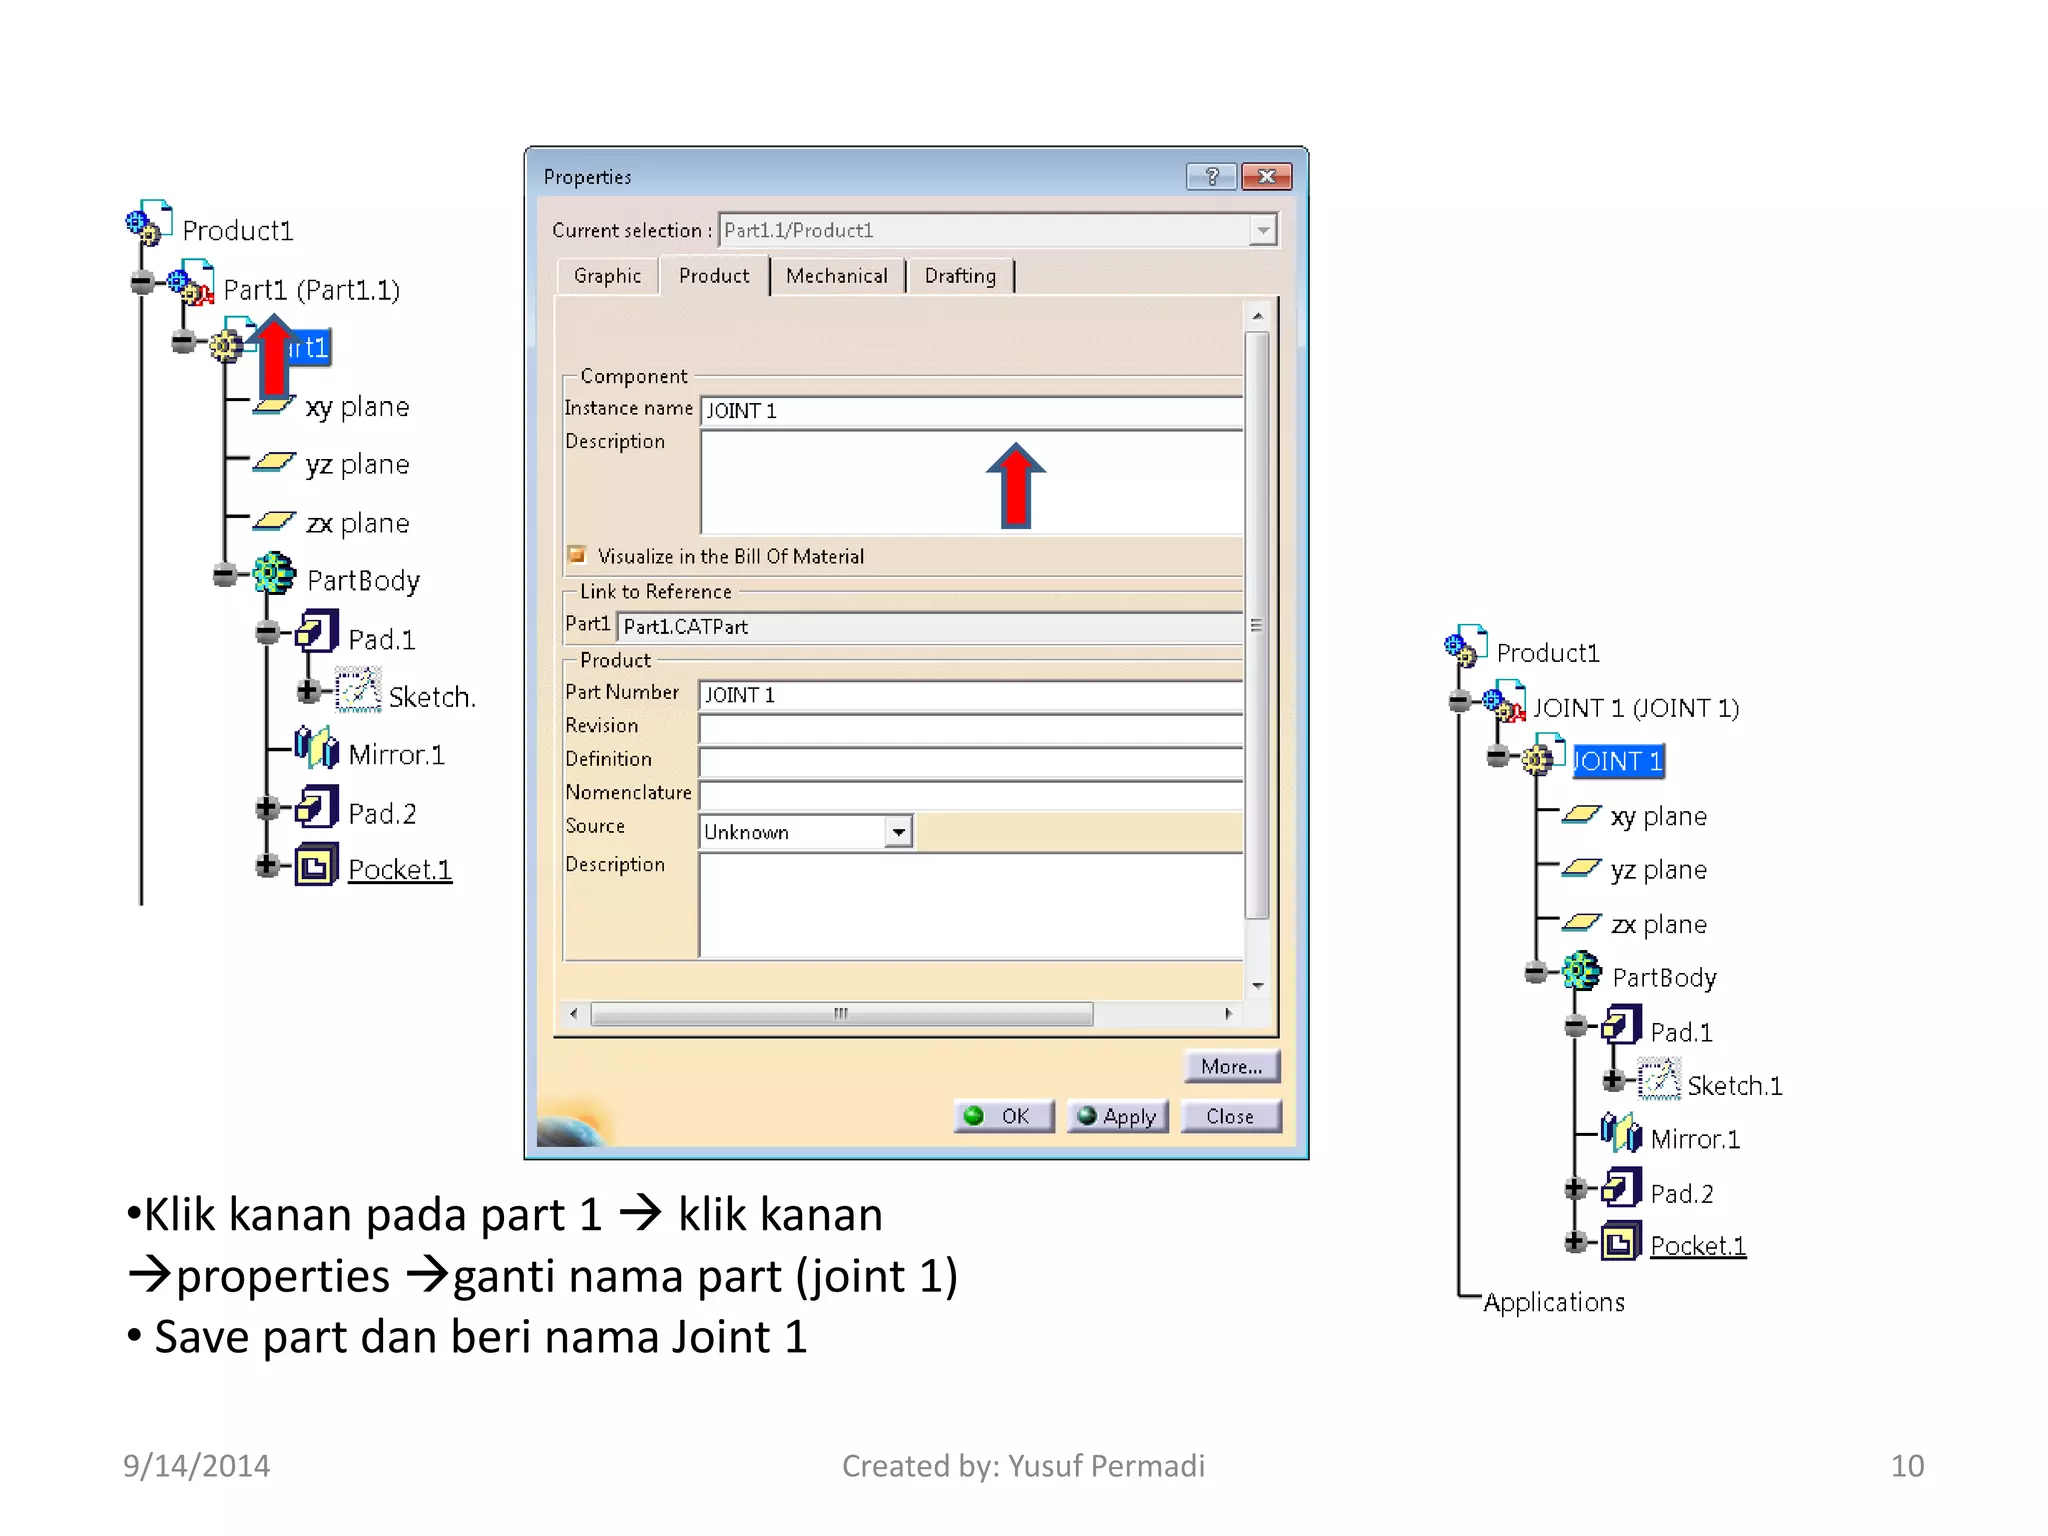
Task: Click the More... button
Action: [1231, 1067]
